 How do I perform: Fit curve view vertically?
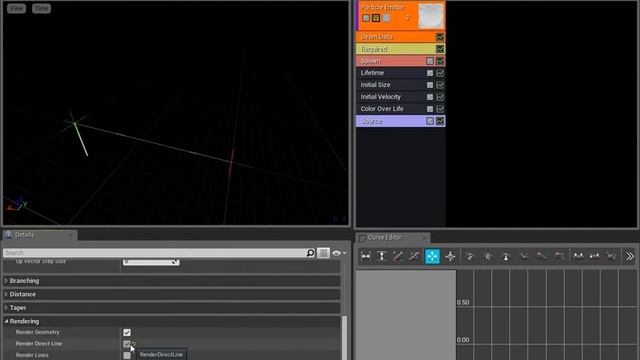coord(382,256)
